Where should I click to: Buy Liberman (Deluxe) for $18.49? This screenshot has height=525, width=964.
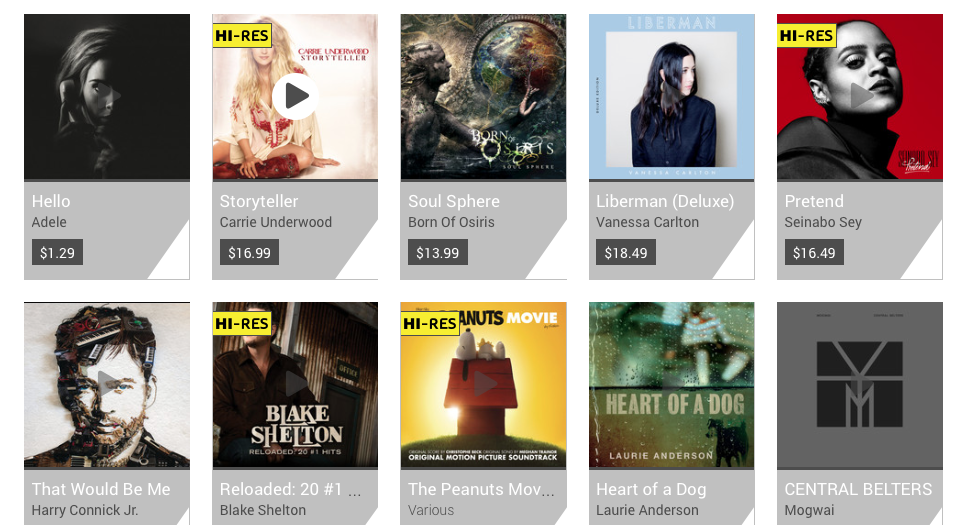coord(625,253)
